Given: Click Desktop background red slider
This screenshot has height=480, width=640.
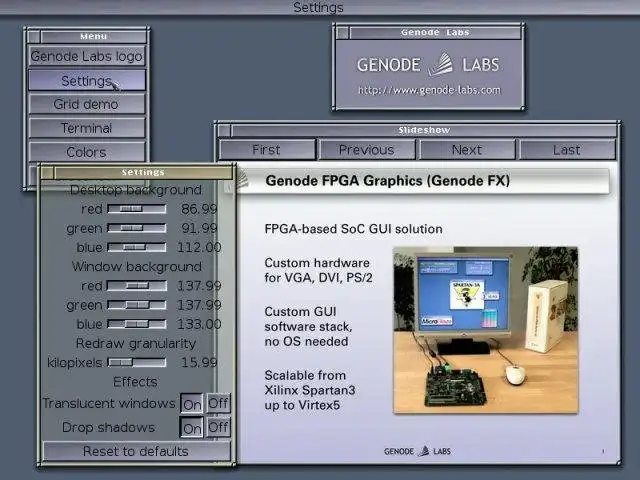Looking at the screenshot, I should pyautogui.click(x=137, y=209).
